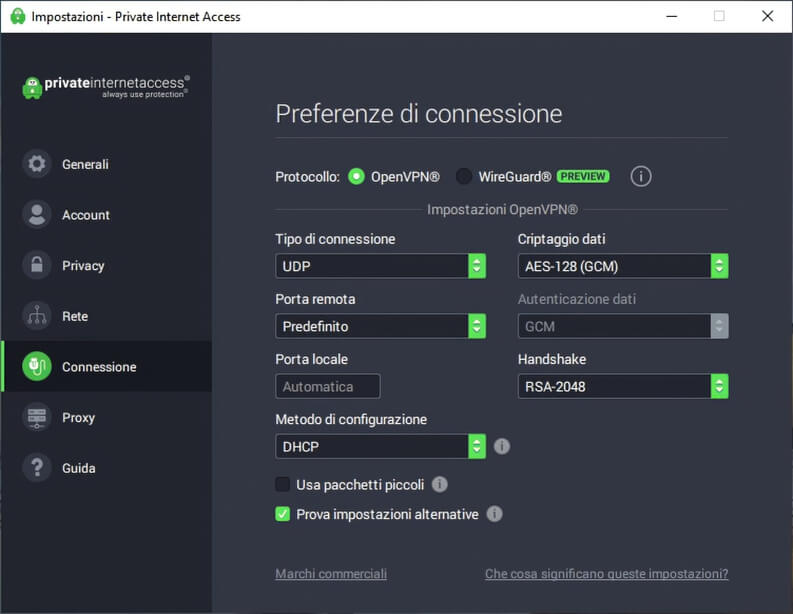Open the Guida help tab

tap(107, 467)
